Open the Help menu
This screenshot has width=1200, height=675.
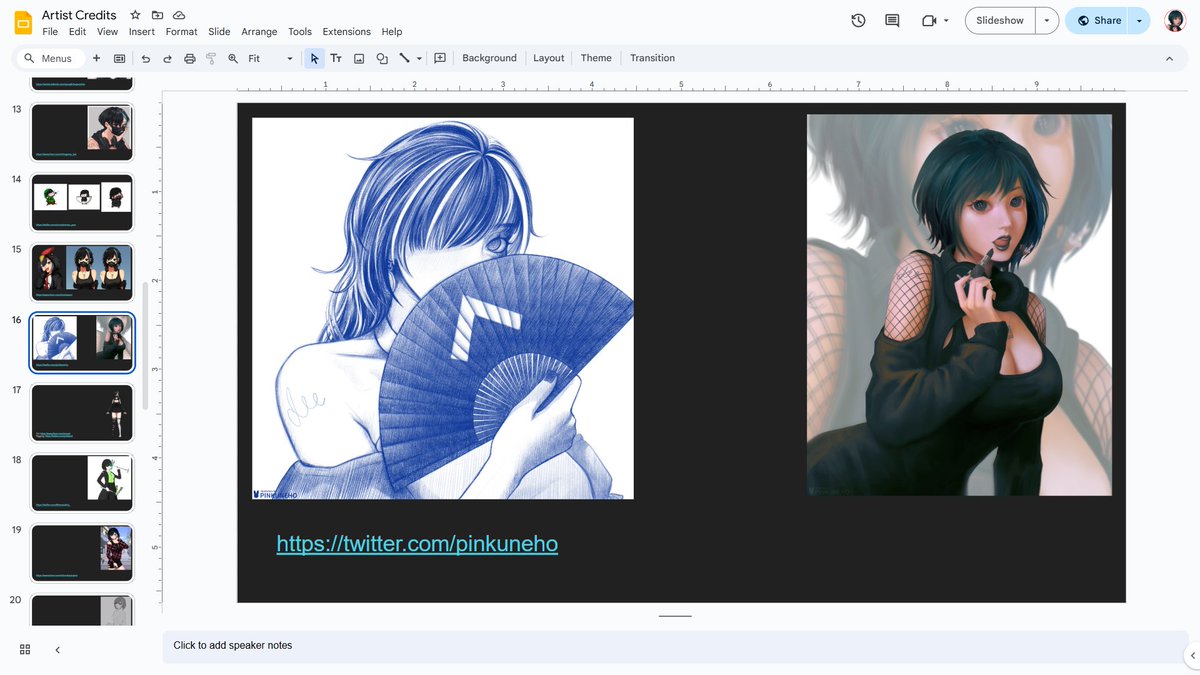tap(392, 32)
